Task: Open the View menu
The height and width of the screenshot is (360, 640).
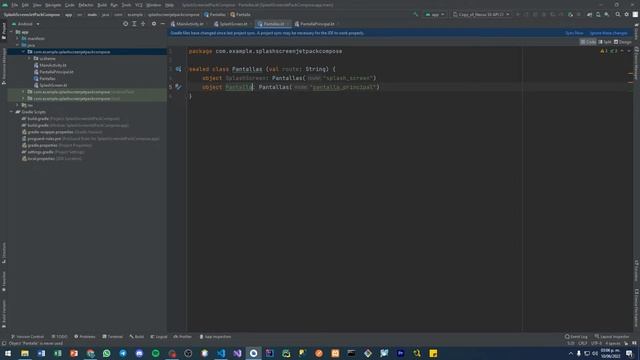Action: (37, 5)
